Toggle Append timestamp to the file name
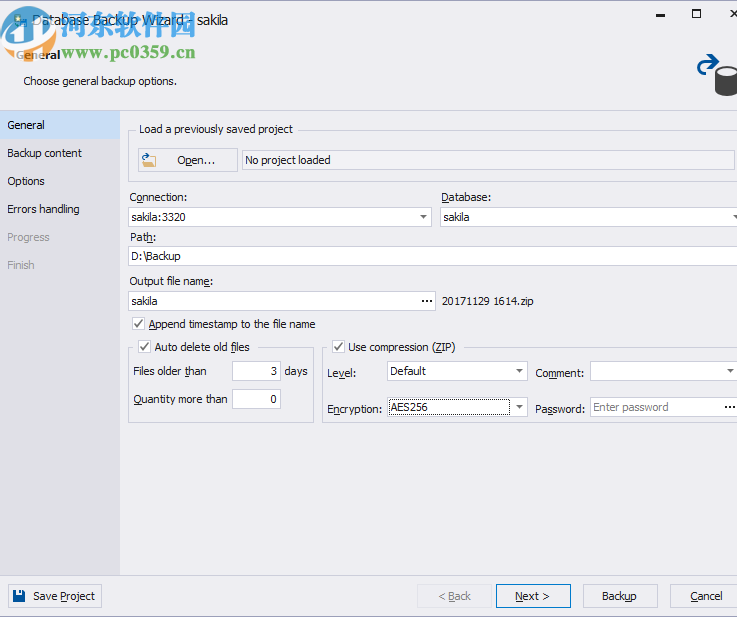 click(138, 323)
